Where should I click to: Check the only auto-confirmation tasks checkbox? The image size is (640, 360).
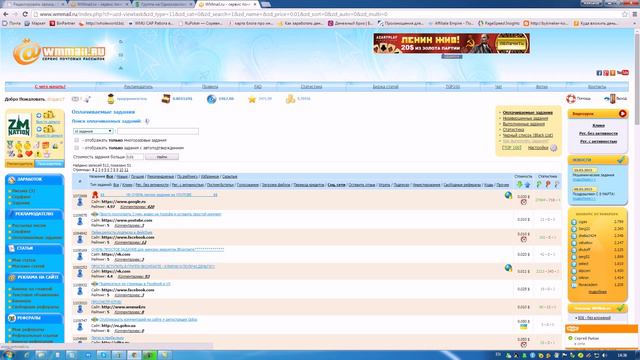pyautogui.click(x=76, y=148)
